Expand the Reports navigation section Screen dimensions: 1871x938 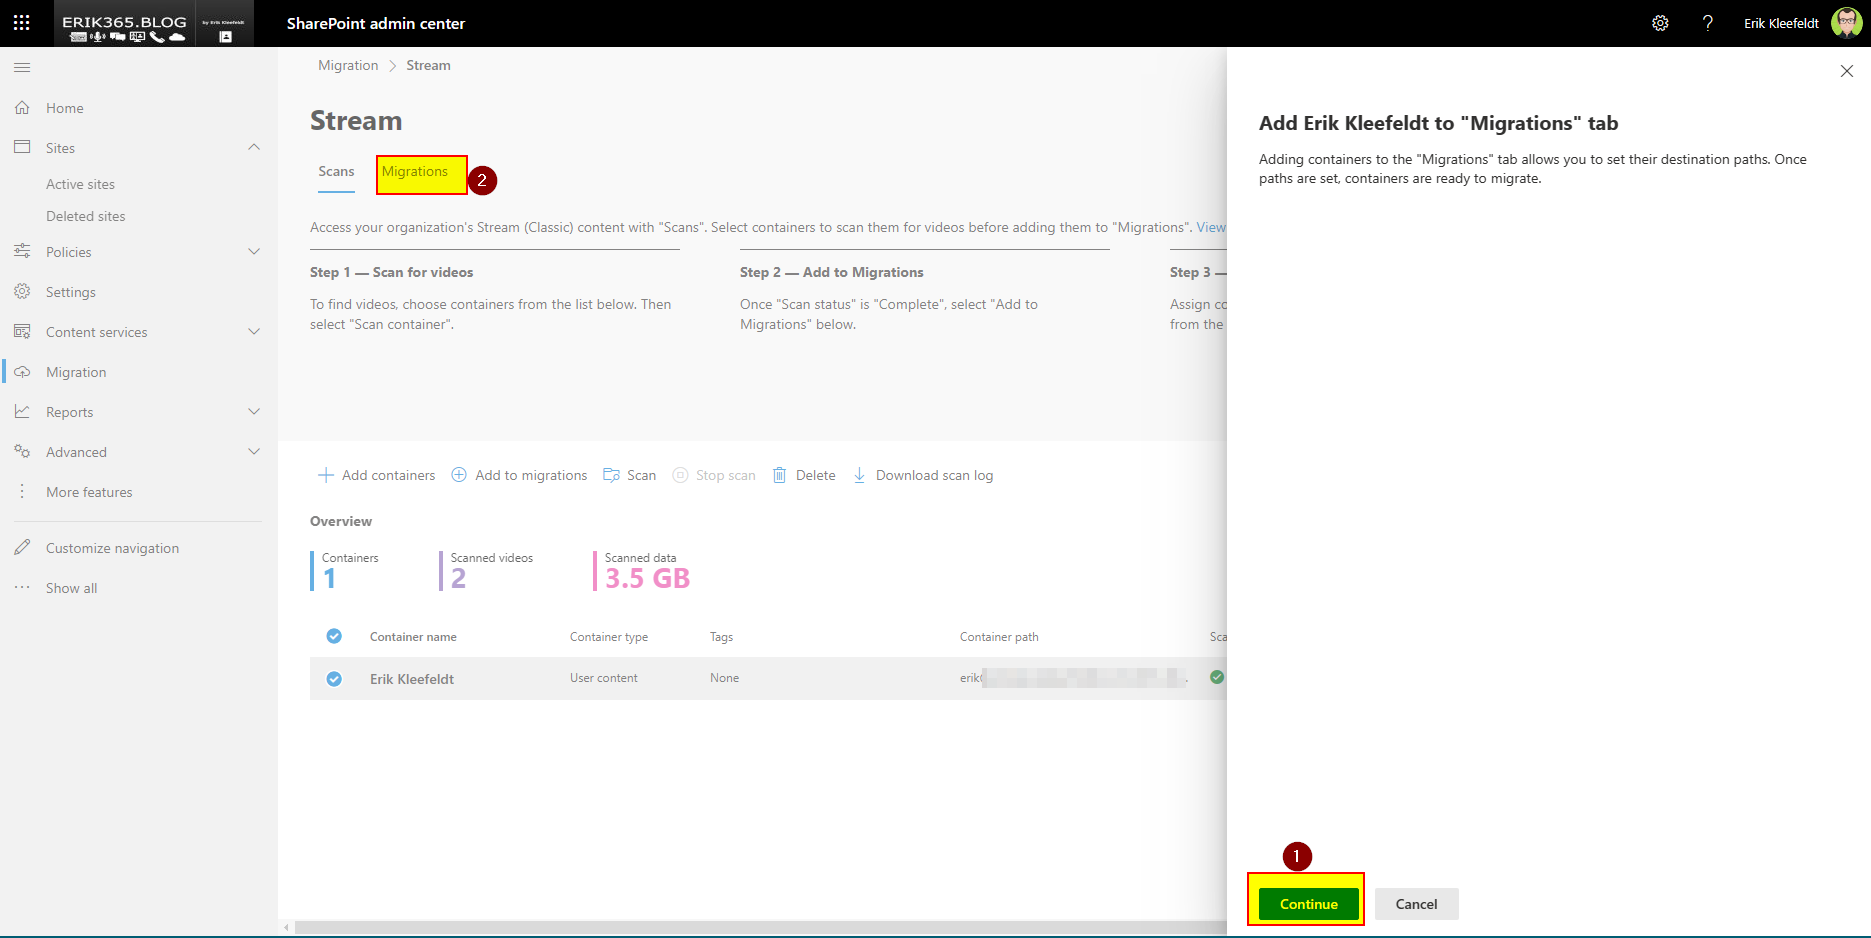pos(254,412)
